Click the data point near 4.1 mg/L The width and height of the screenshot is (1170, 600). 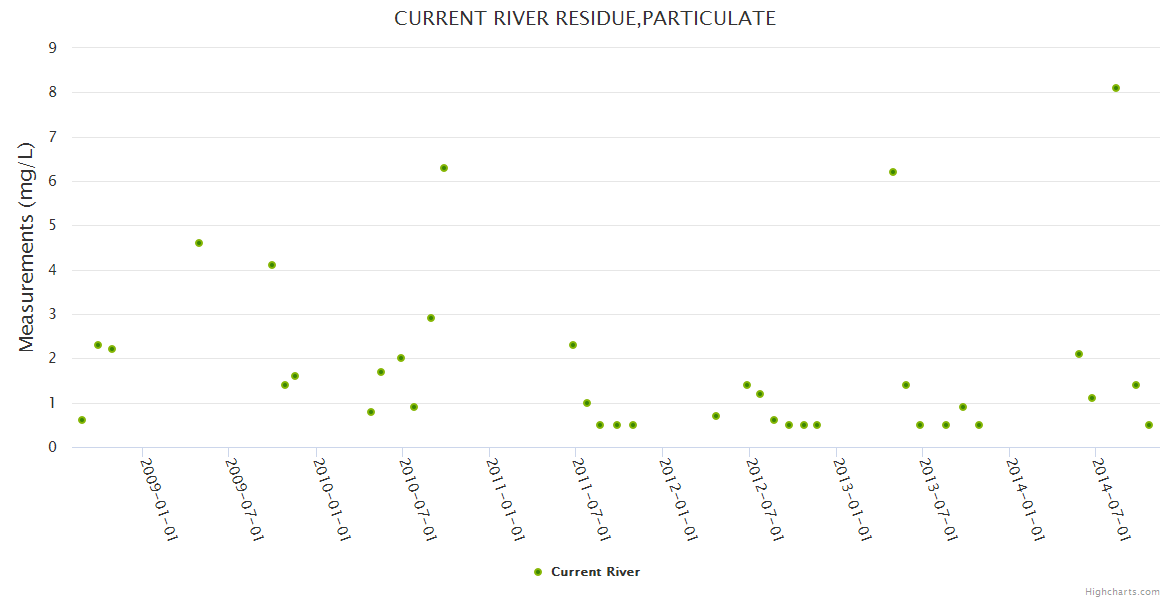272,265
